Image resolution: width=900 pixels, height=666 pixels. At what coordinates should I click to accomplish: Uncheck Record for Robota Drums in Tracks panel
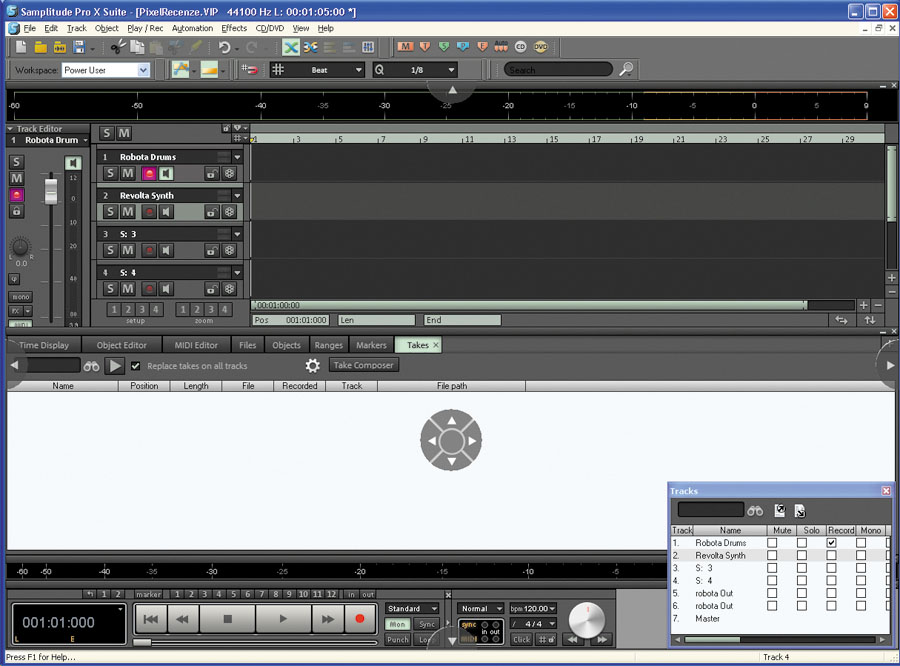(832, 542)
